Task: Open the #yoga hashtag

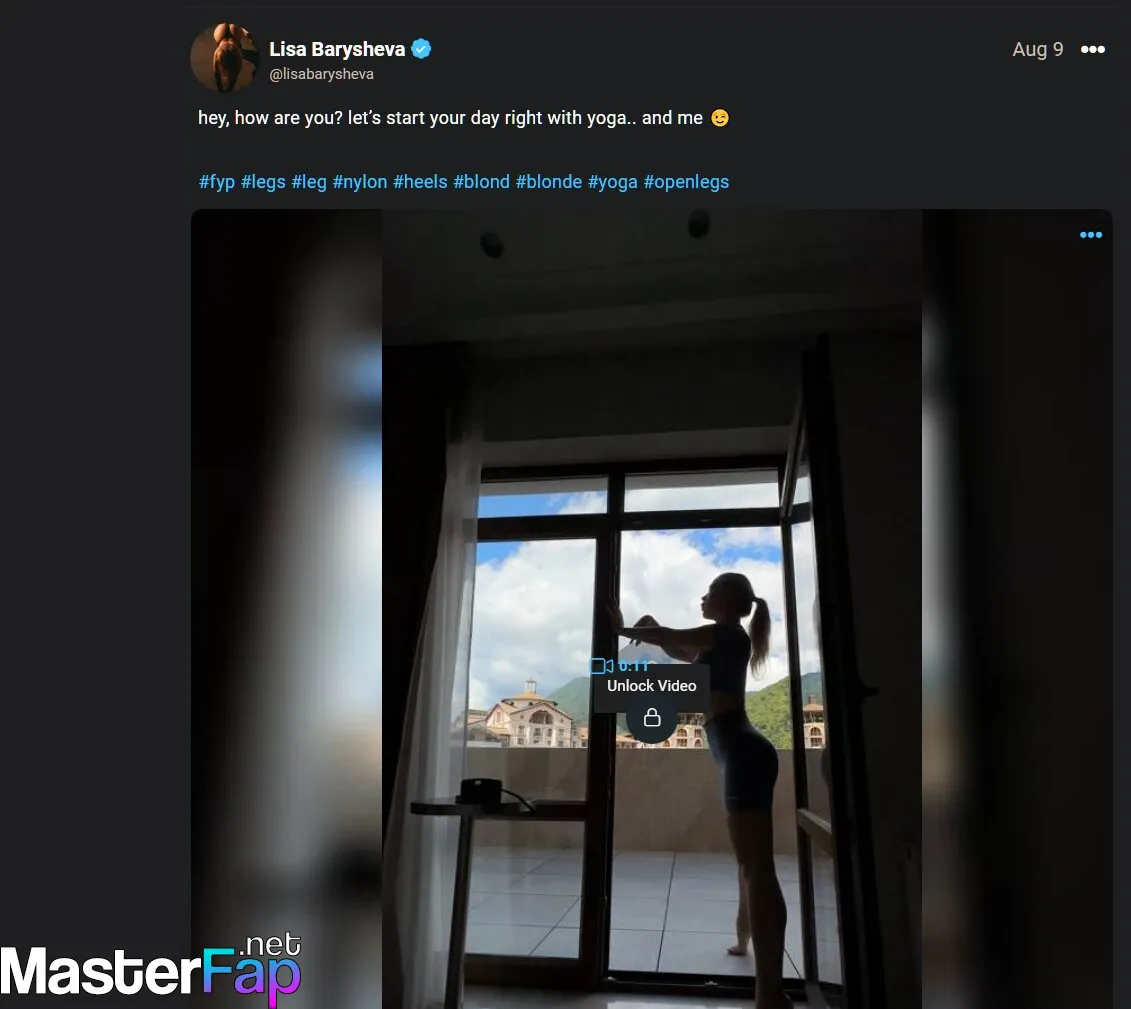Action: [x=612, y=182]
